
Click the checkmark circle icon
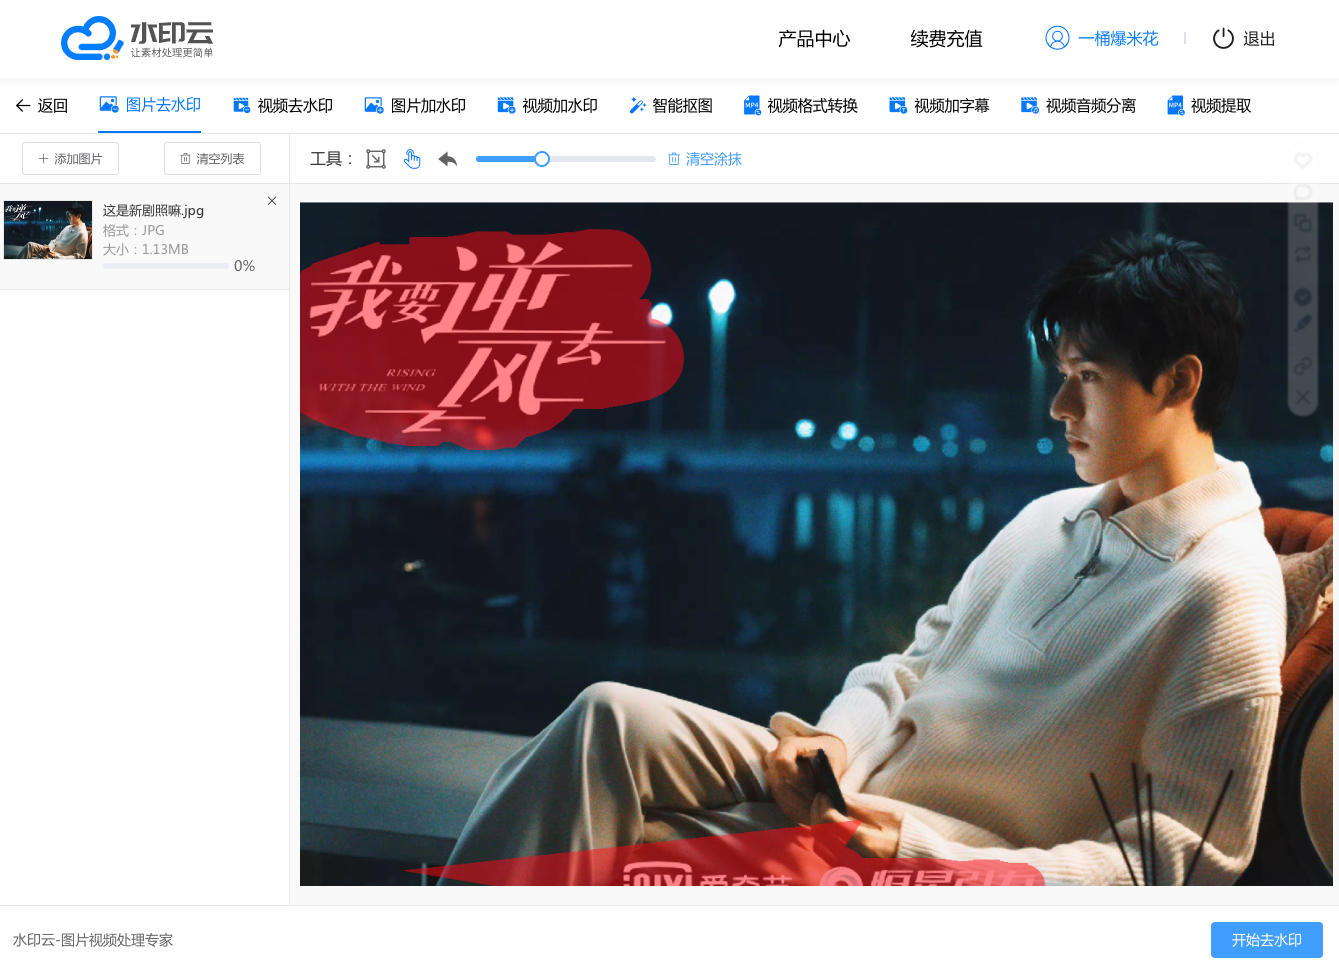(x=1303, y=297)
